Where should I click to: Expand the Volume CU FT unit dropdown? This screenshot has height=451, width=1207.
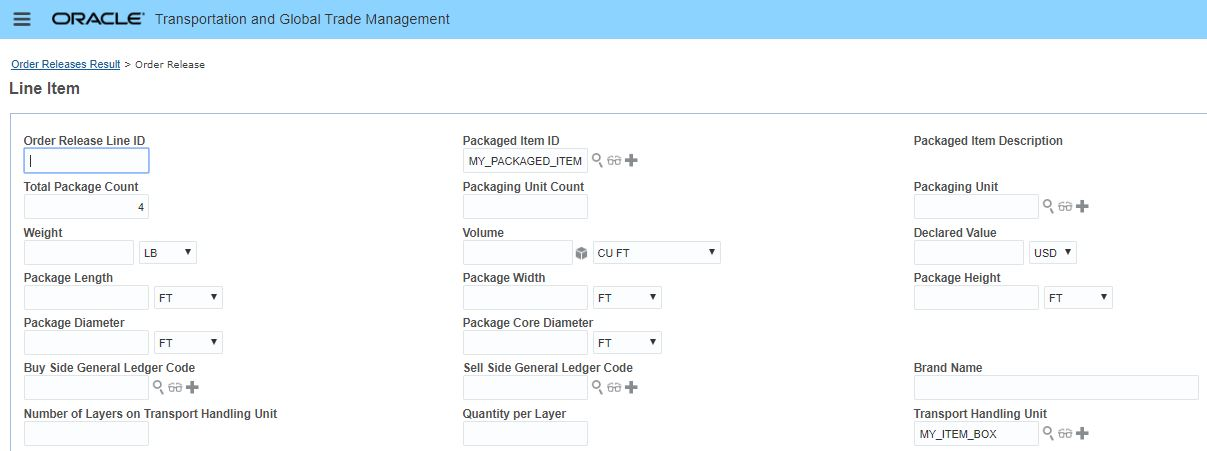(x=656, y=253)
